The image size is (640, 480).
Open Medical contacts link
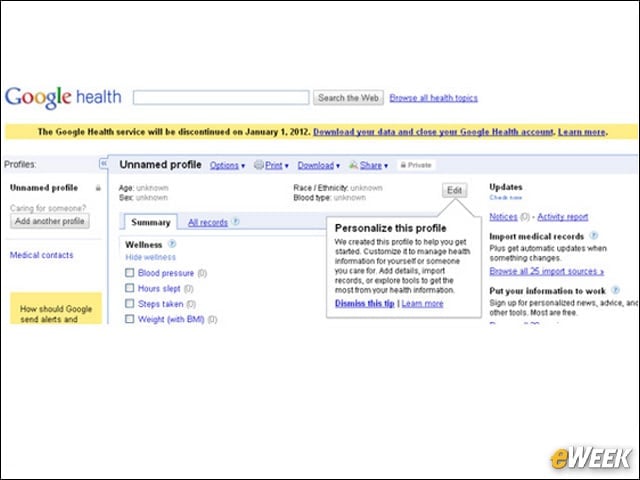[42, 255]
